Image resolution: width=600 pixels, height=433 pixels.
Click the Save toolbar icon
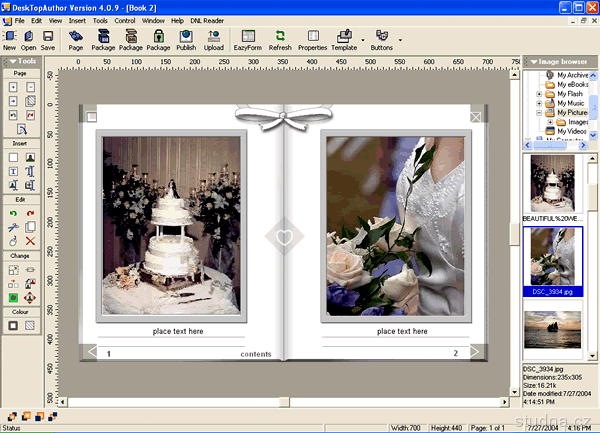[47, 37]
